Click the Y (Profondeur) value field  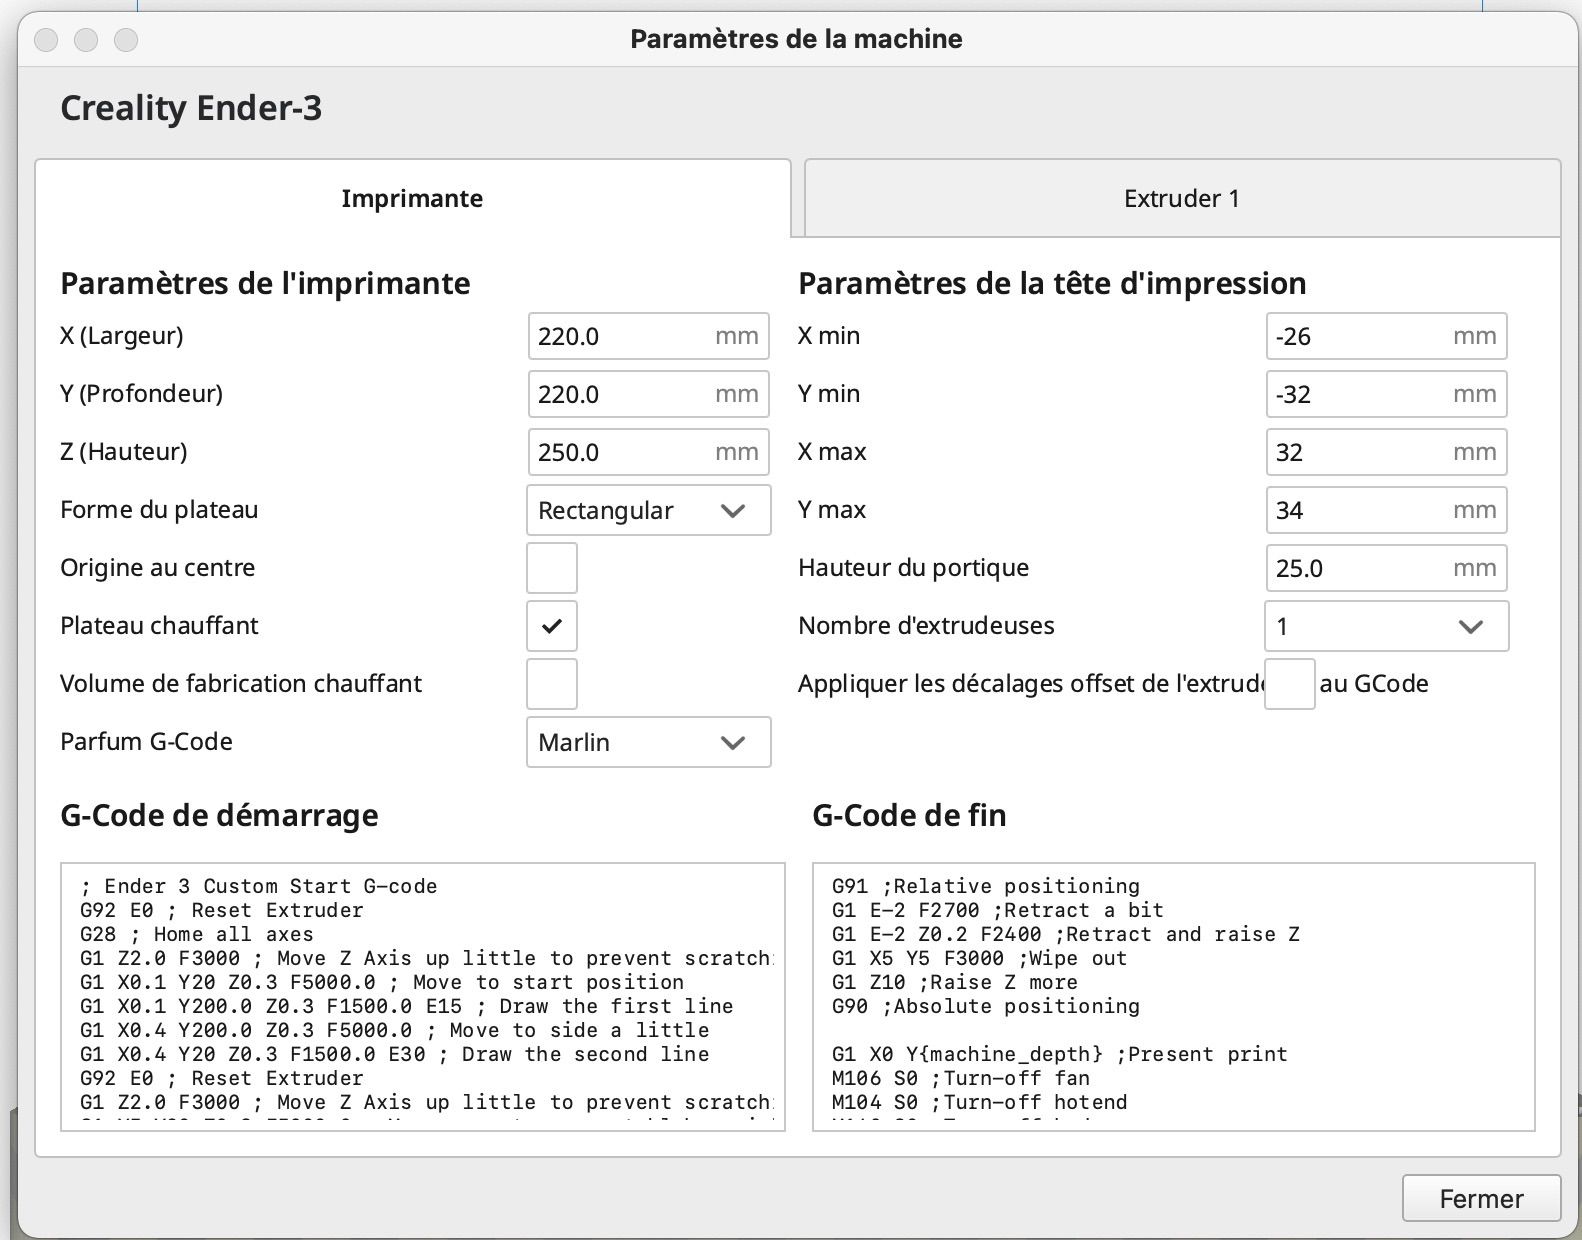click(x=648, y=394)
